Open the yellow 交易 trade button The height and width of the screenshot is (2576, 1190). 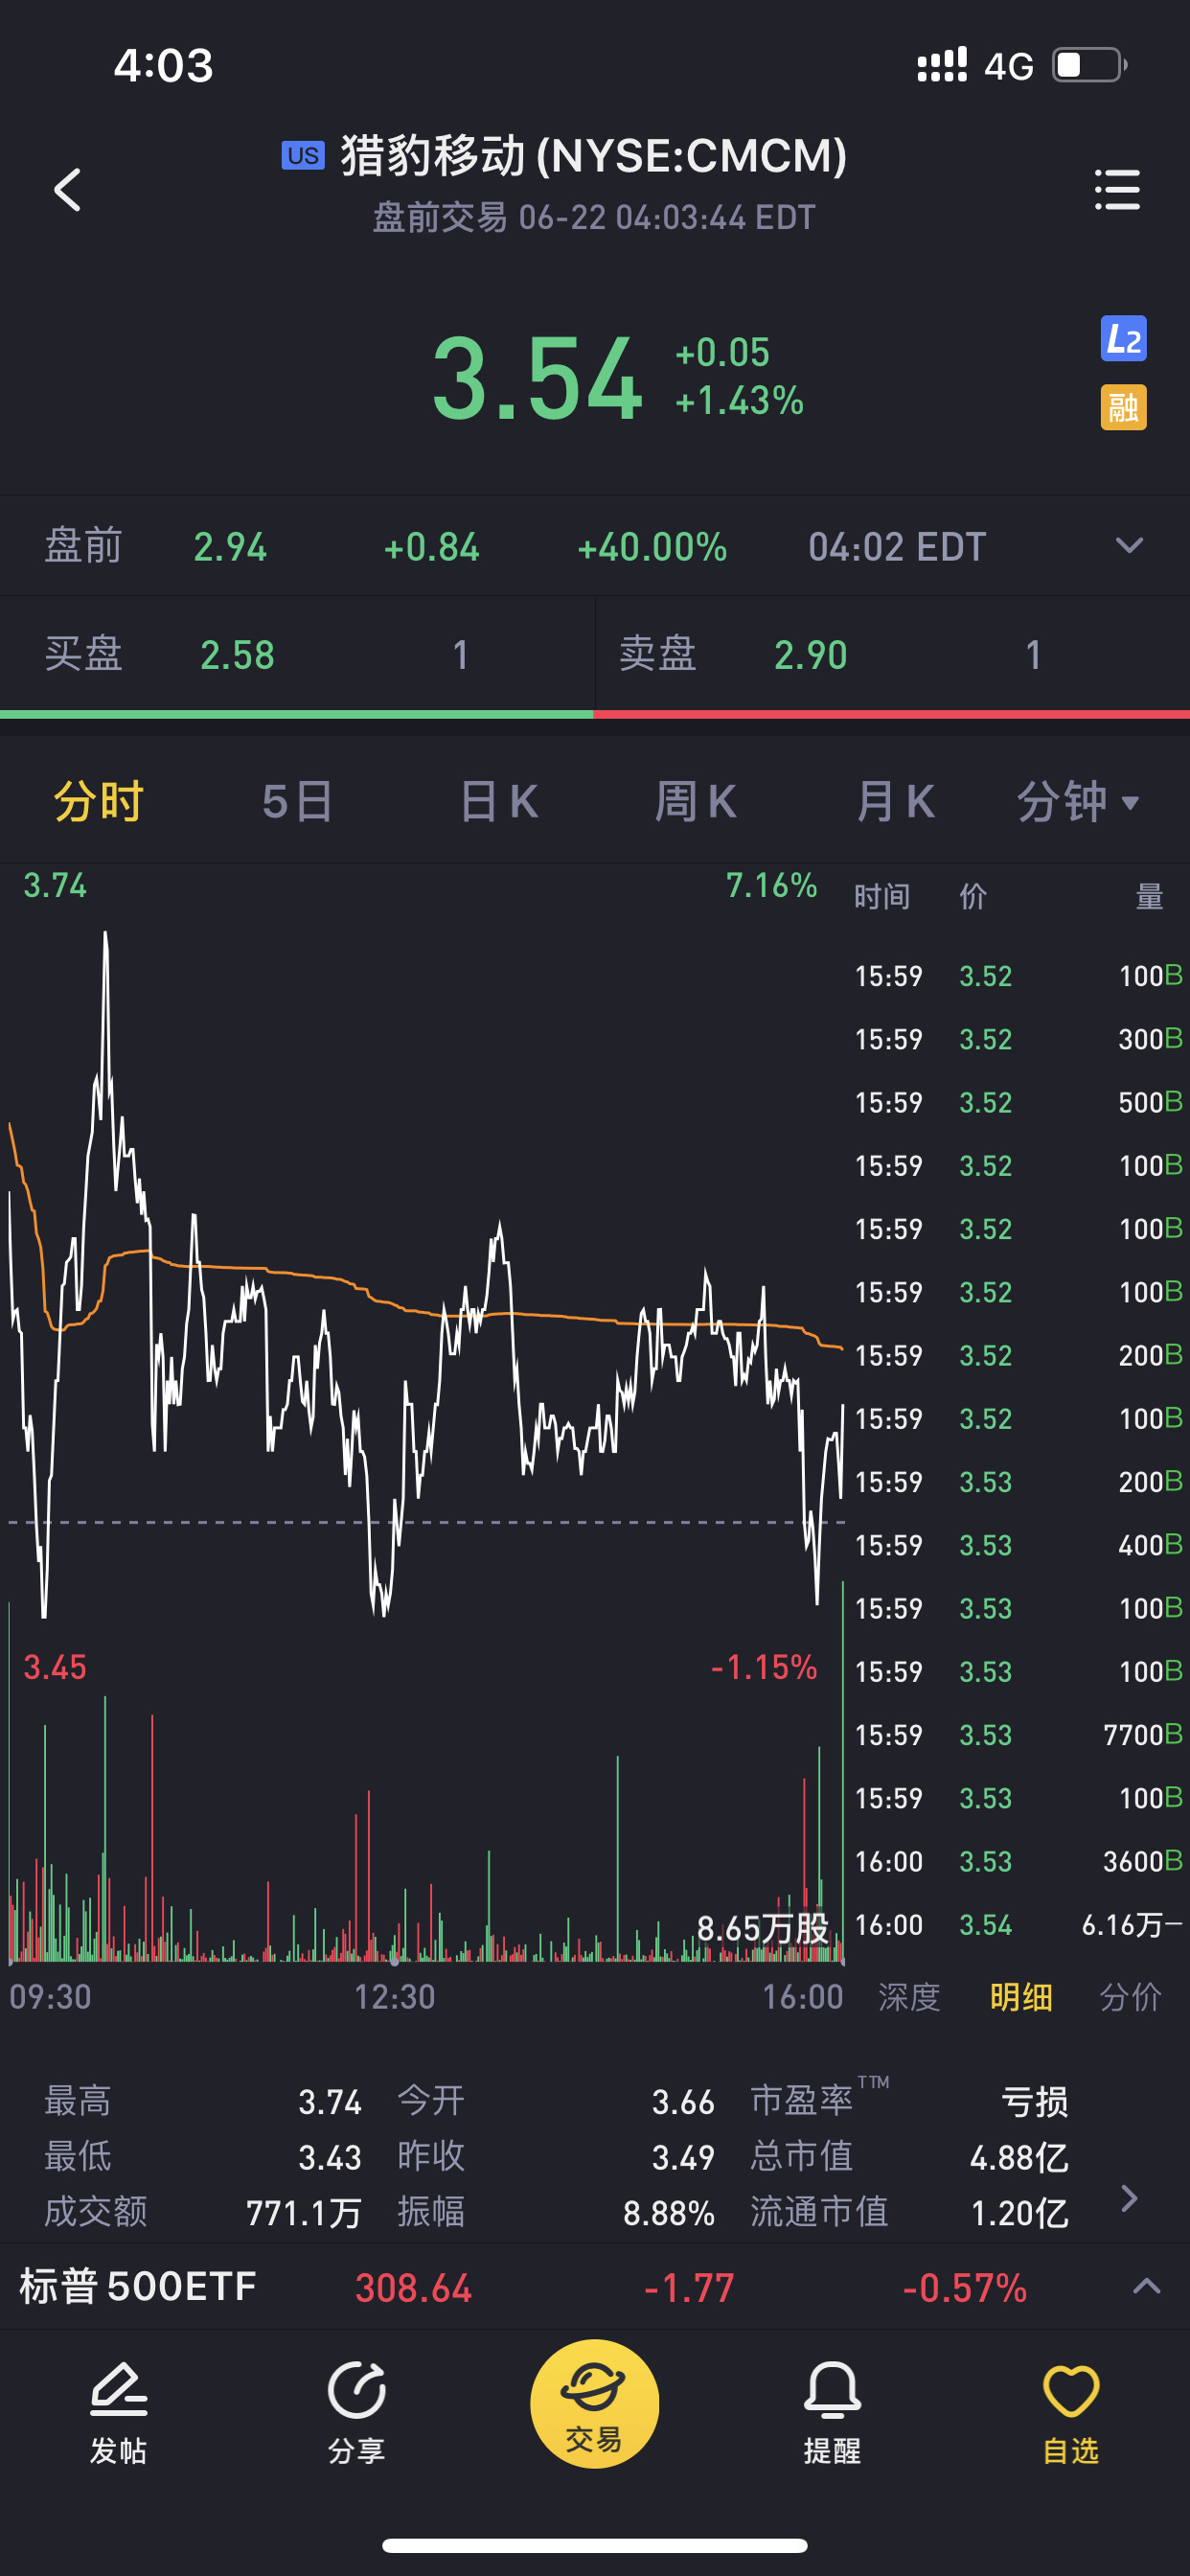pyautogui.click(x=595, y=2403)
